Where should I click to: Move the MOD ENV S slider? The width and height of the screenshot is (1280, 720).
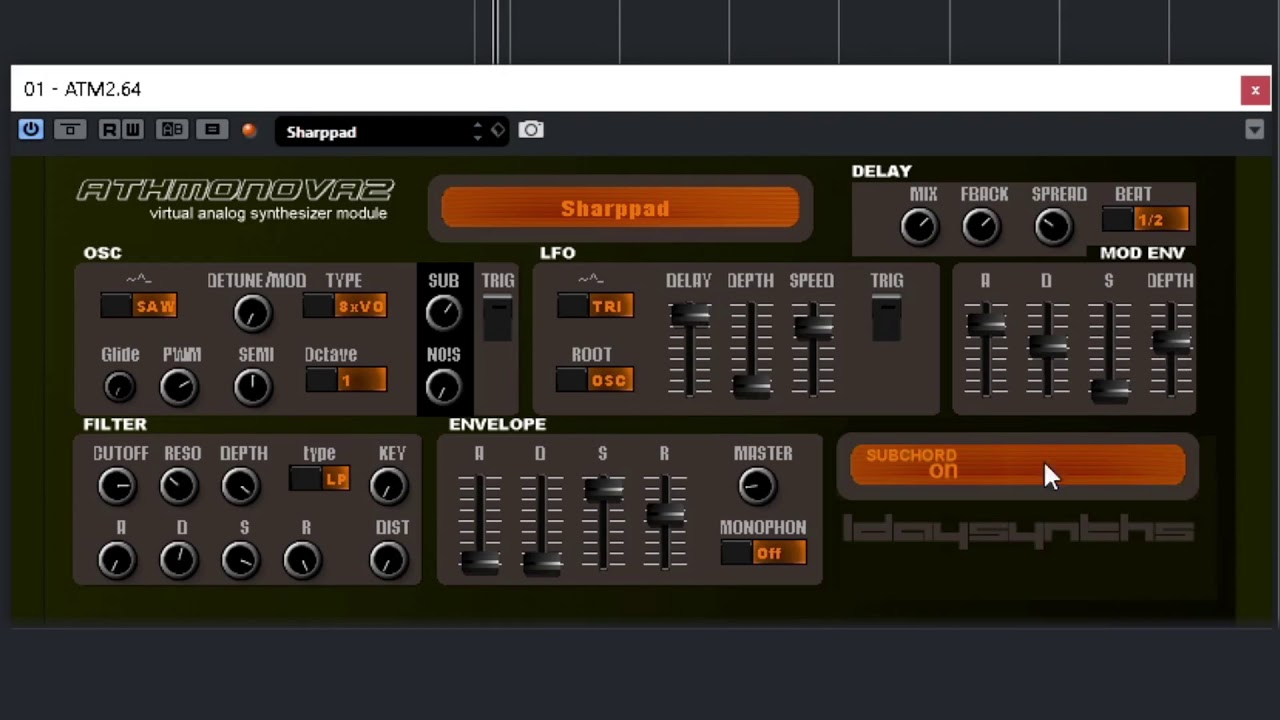point(1109,390)
